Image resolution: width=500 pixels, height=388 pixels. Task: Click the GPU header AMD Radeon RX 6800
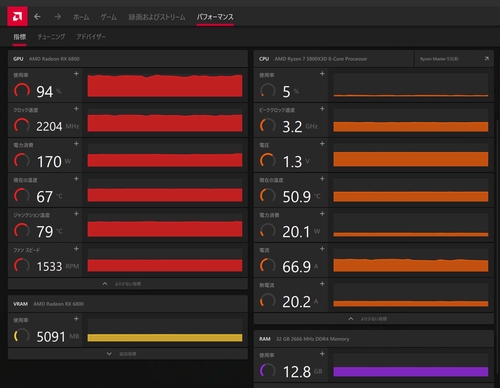point(54,59)
